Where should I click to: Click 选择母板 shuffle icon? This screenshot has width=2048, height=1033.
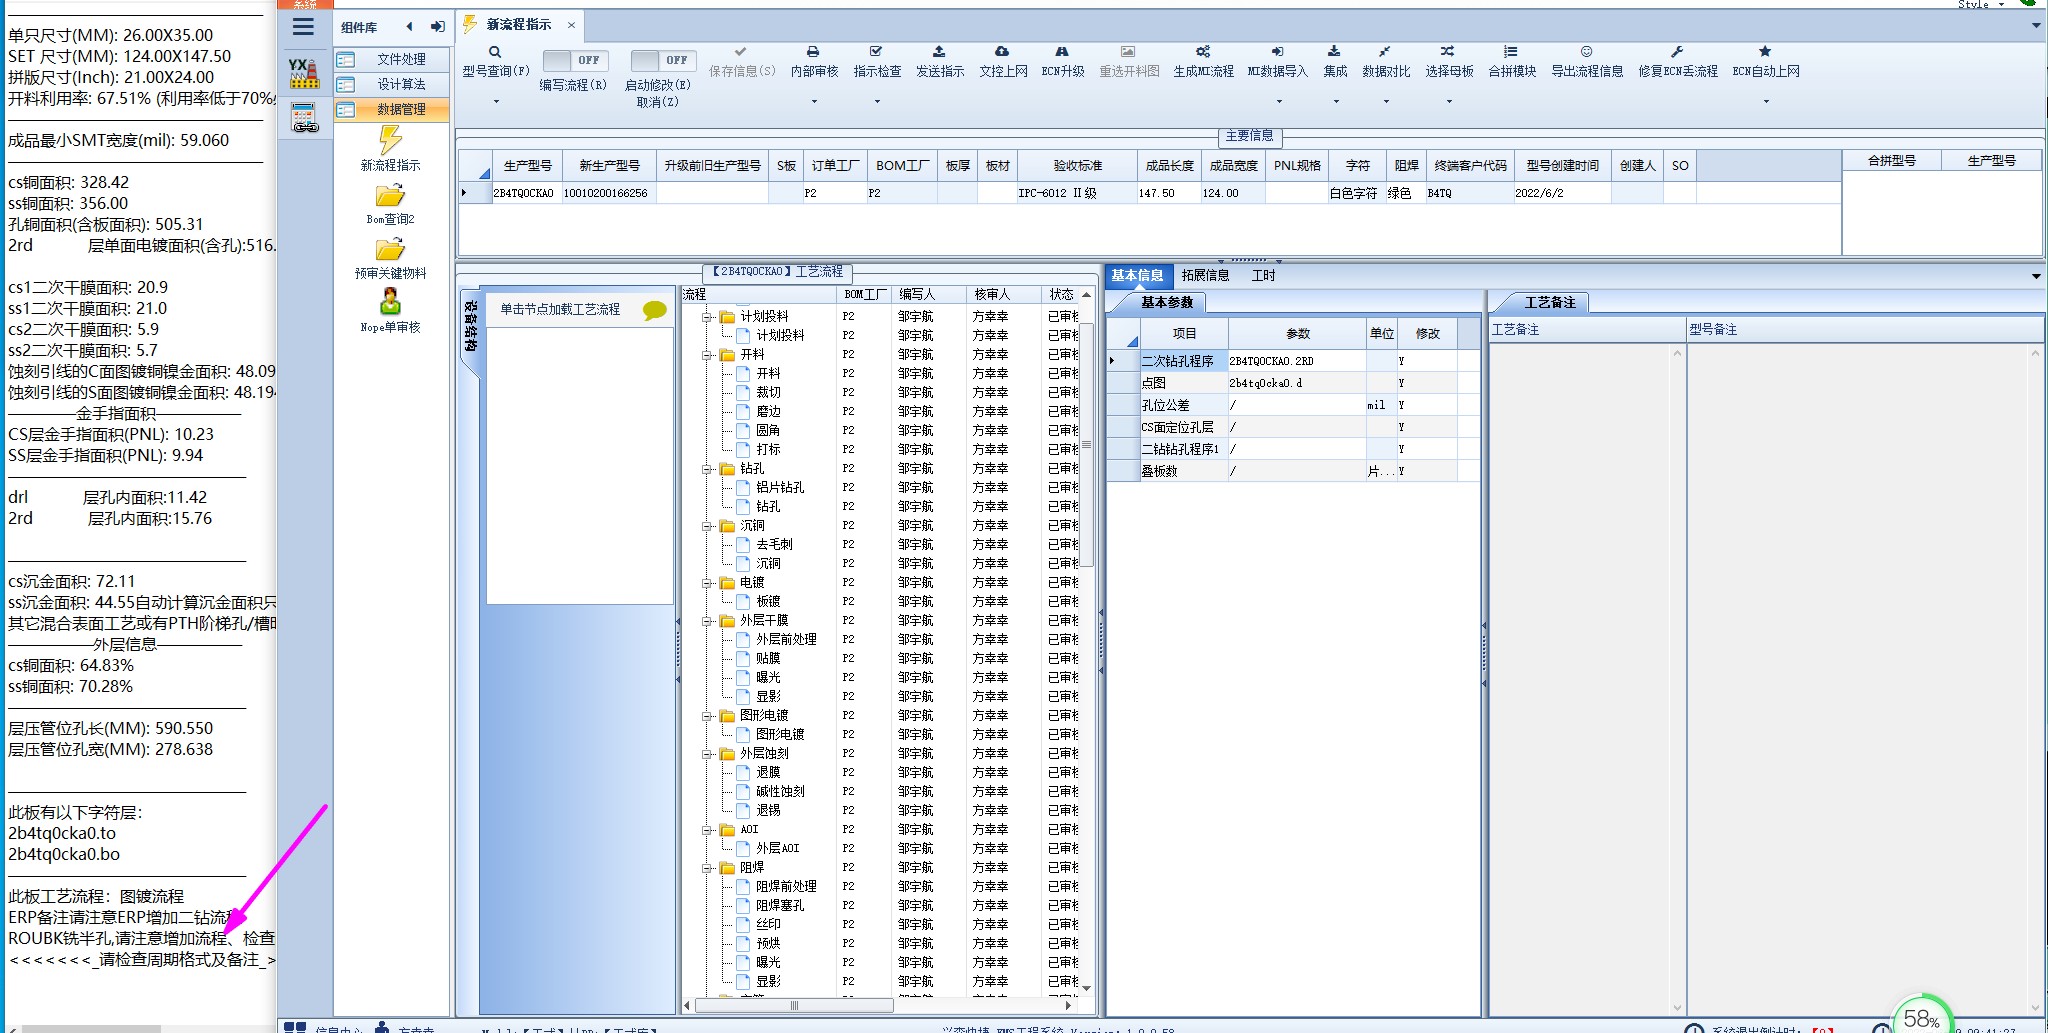click(x=1448, y=51)
